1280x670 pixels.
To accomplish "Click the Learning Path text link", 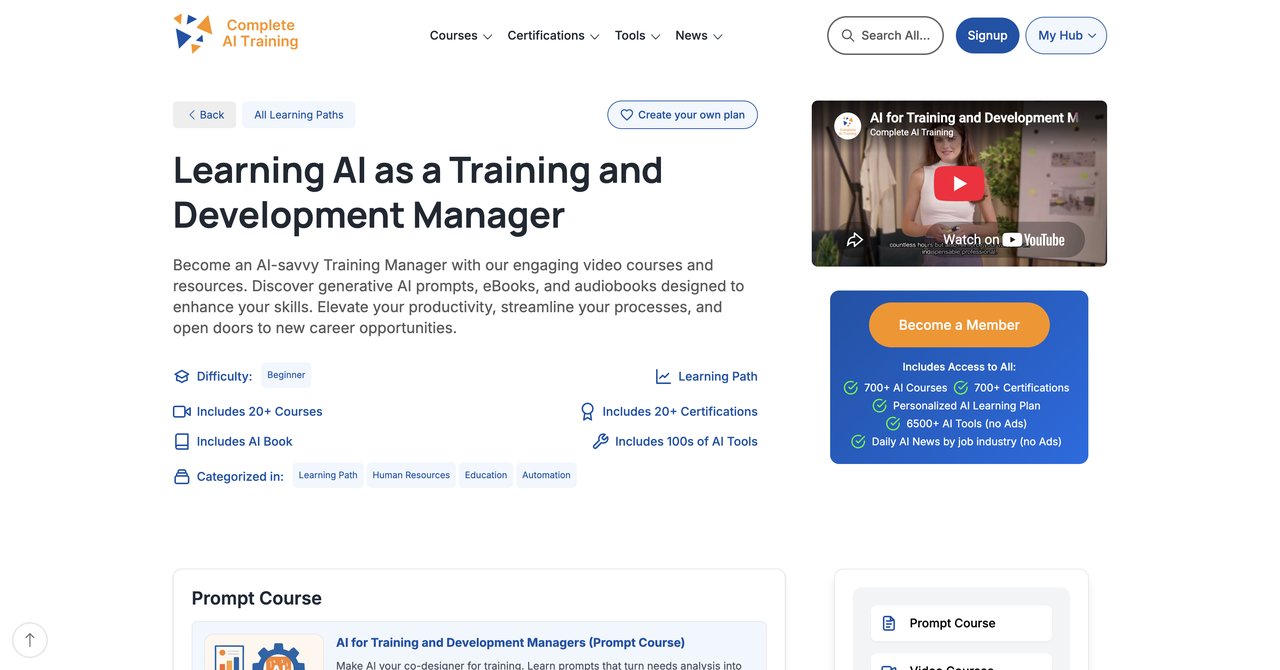I will (x=718, y=377).
